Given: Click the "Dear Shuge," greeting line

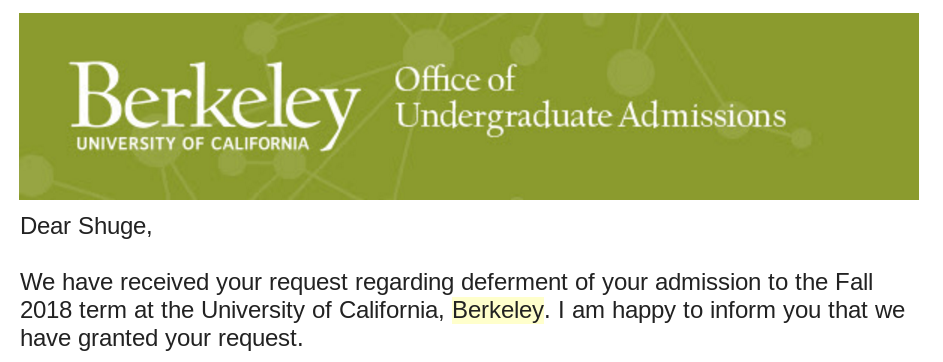Looking at the screenshot, I should tap(86, 226).
